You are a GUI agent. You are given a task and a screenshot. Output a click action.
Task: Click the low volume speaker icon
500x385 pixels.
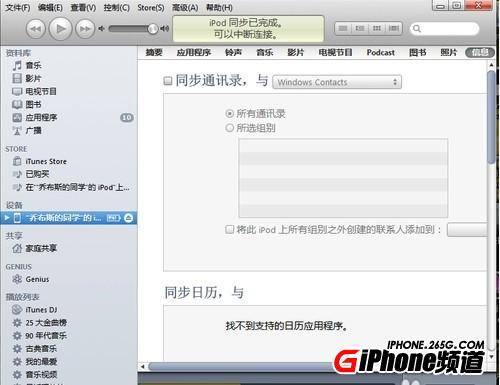[101, 29]
